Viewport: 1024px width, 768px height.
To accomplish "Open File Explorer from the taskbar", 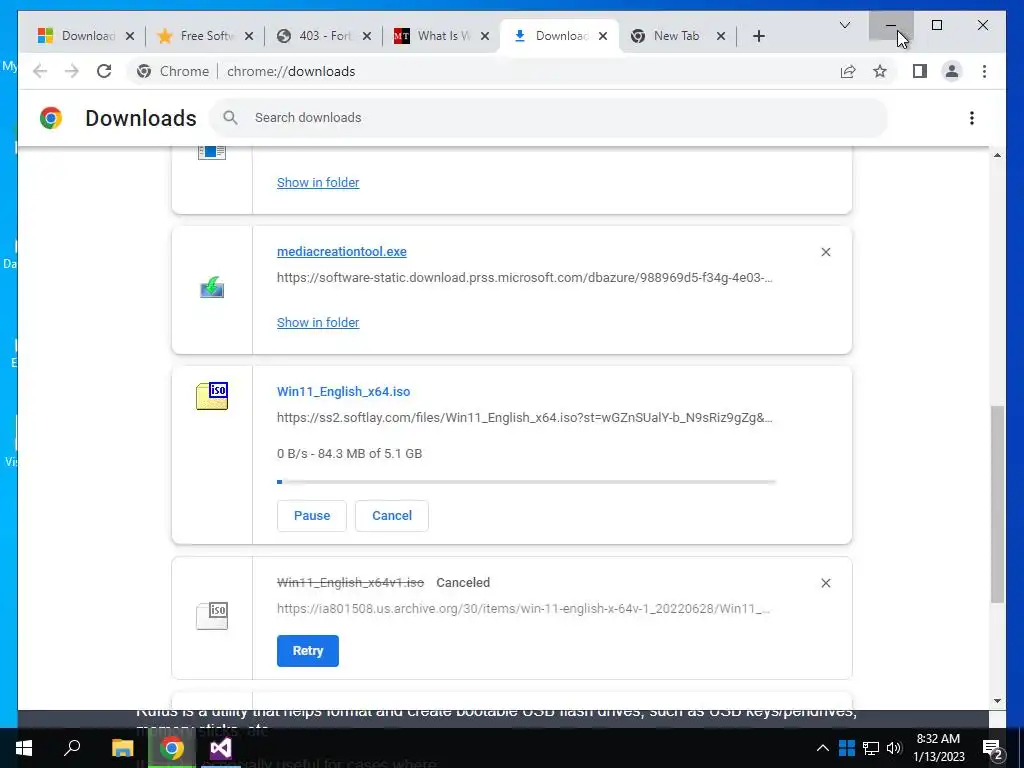I will click(122, 748).
